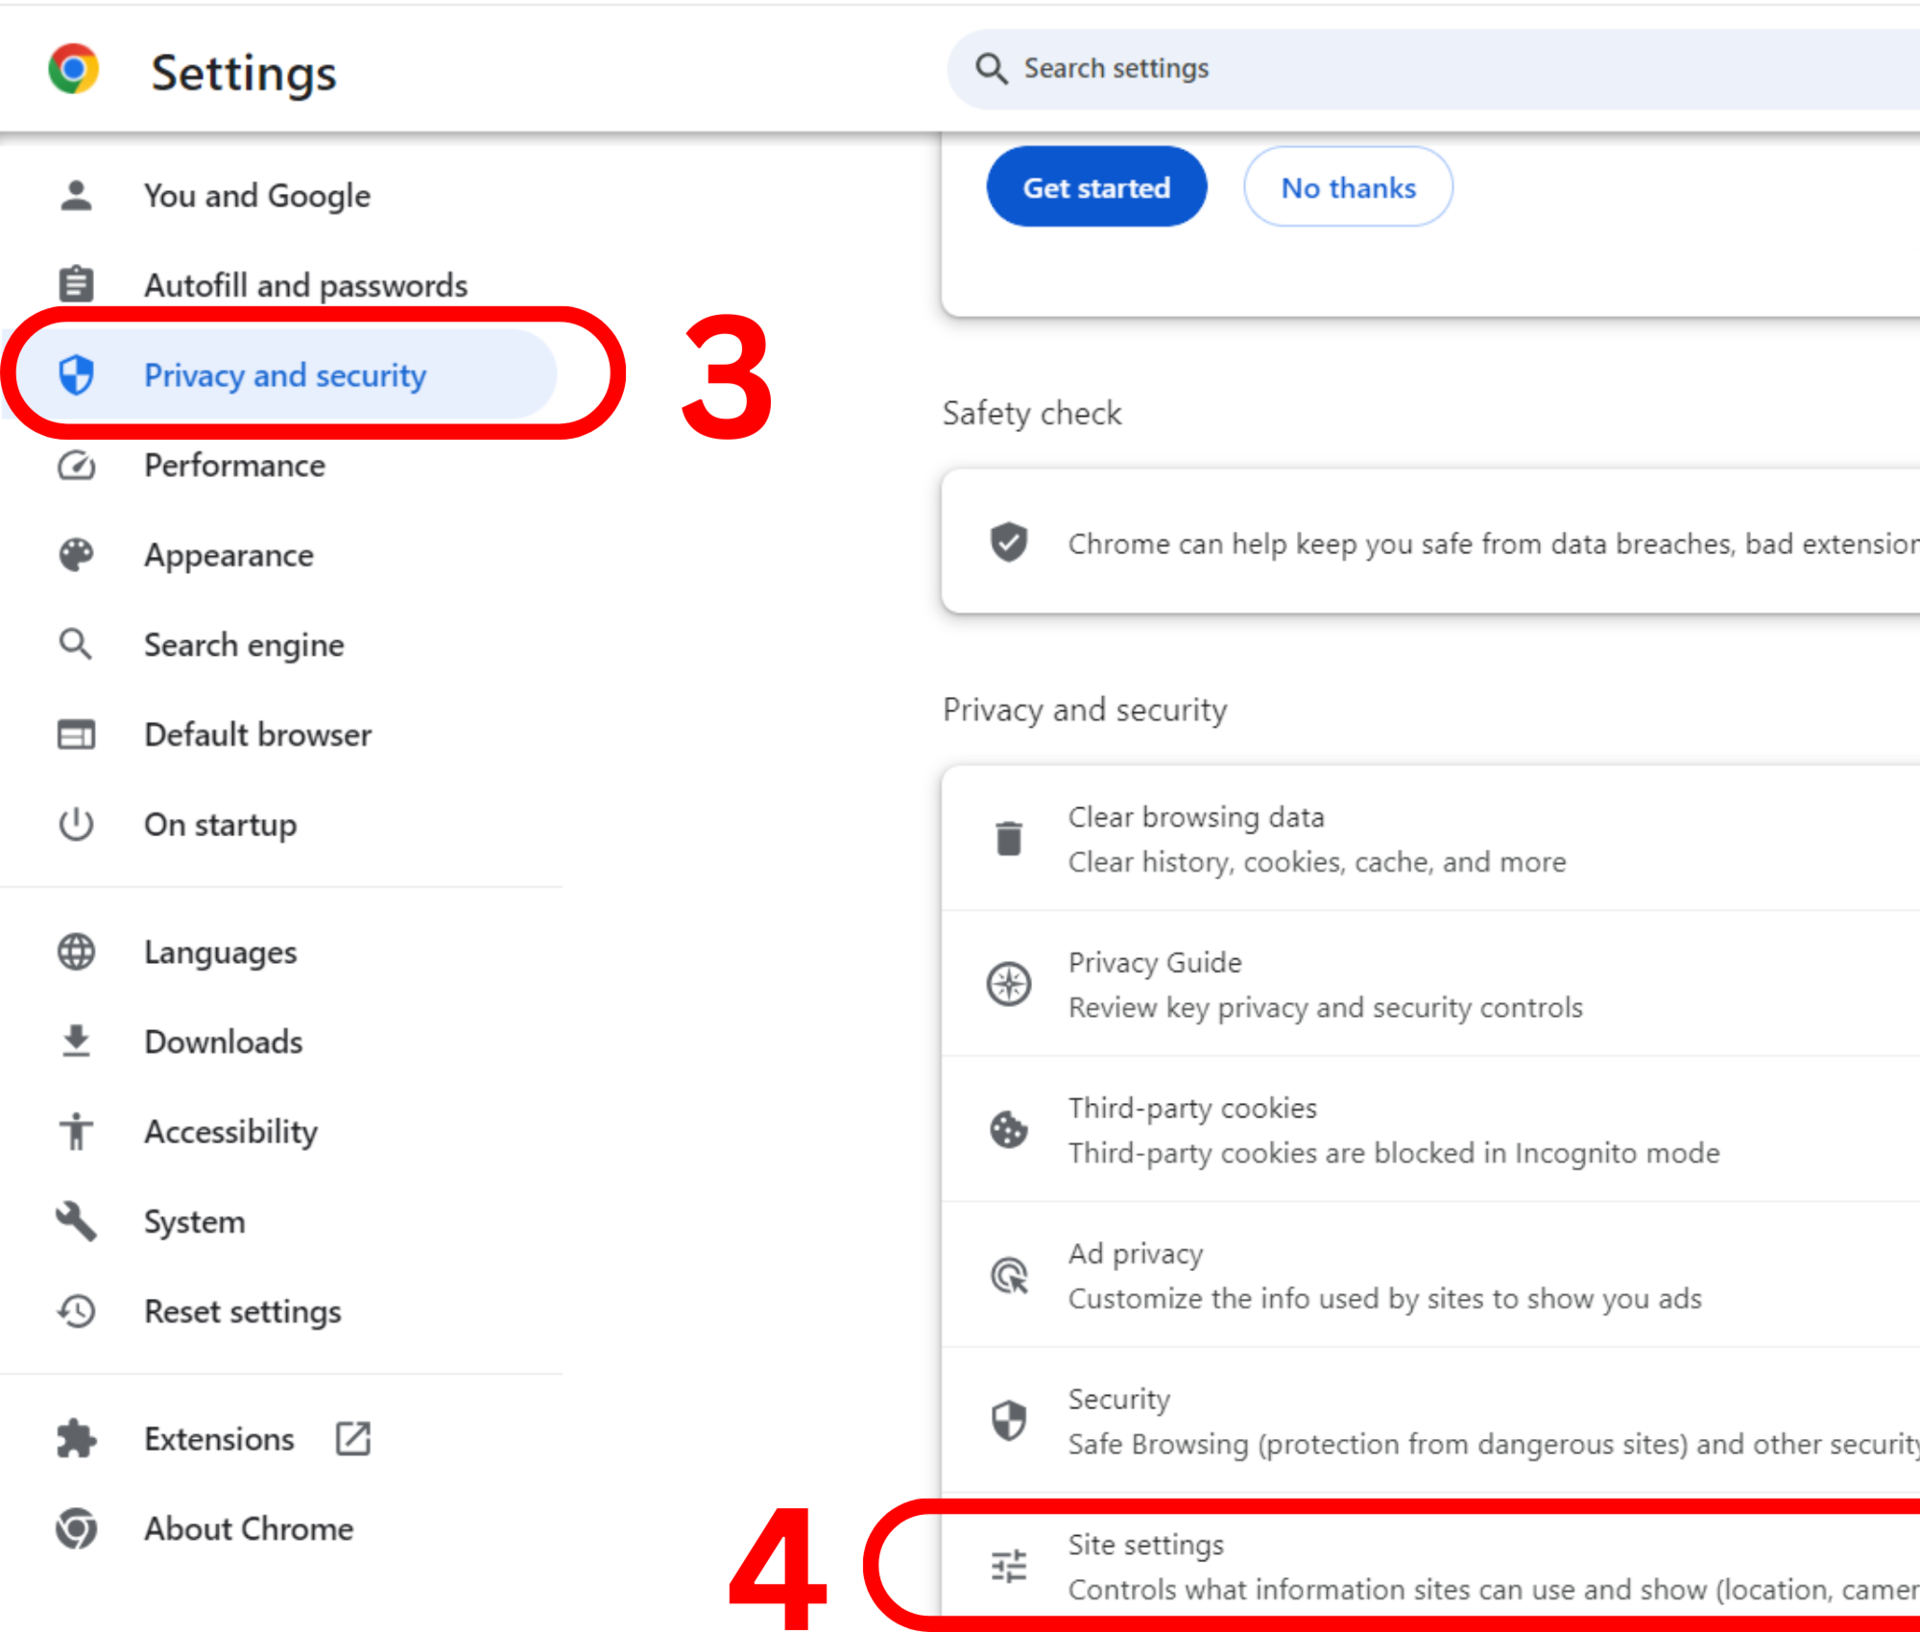Click the Clear browsing data trash icon

[x=1009, y=838]
